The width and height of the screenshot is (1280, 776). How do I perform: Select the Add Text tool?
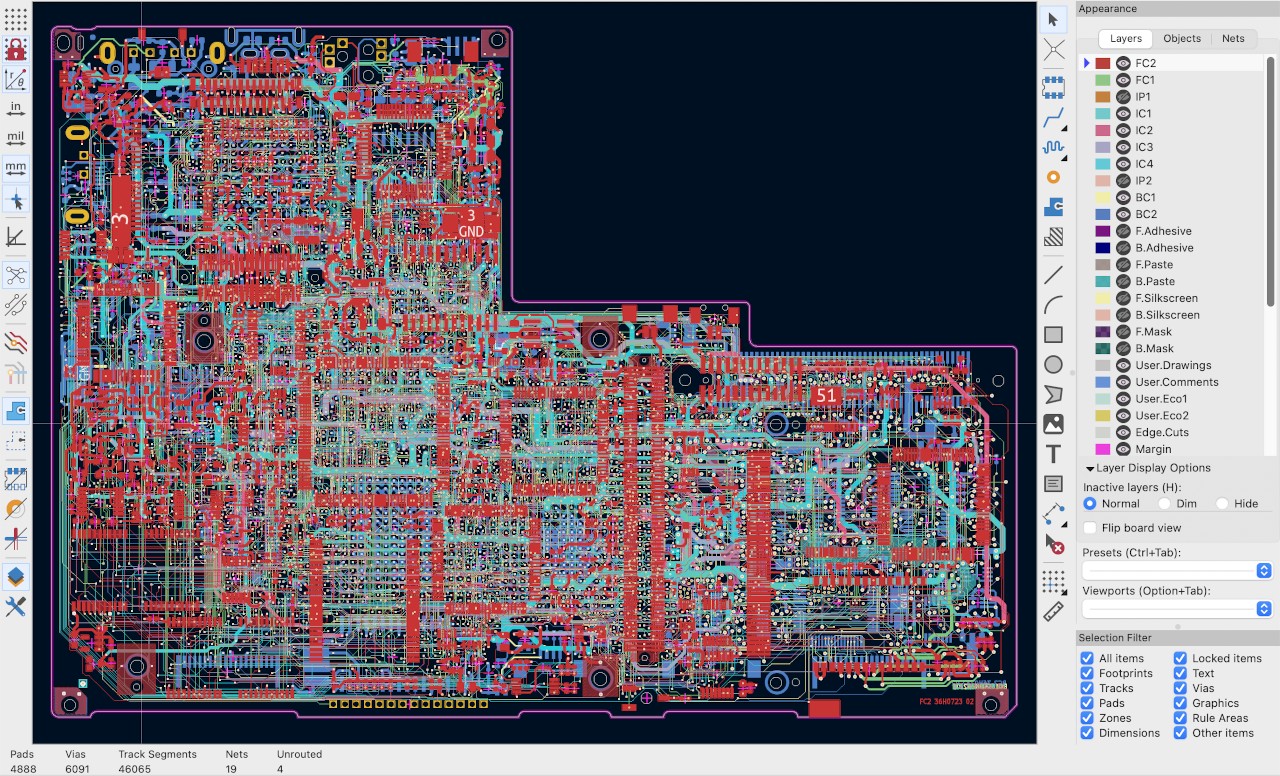1053,454
